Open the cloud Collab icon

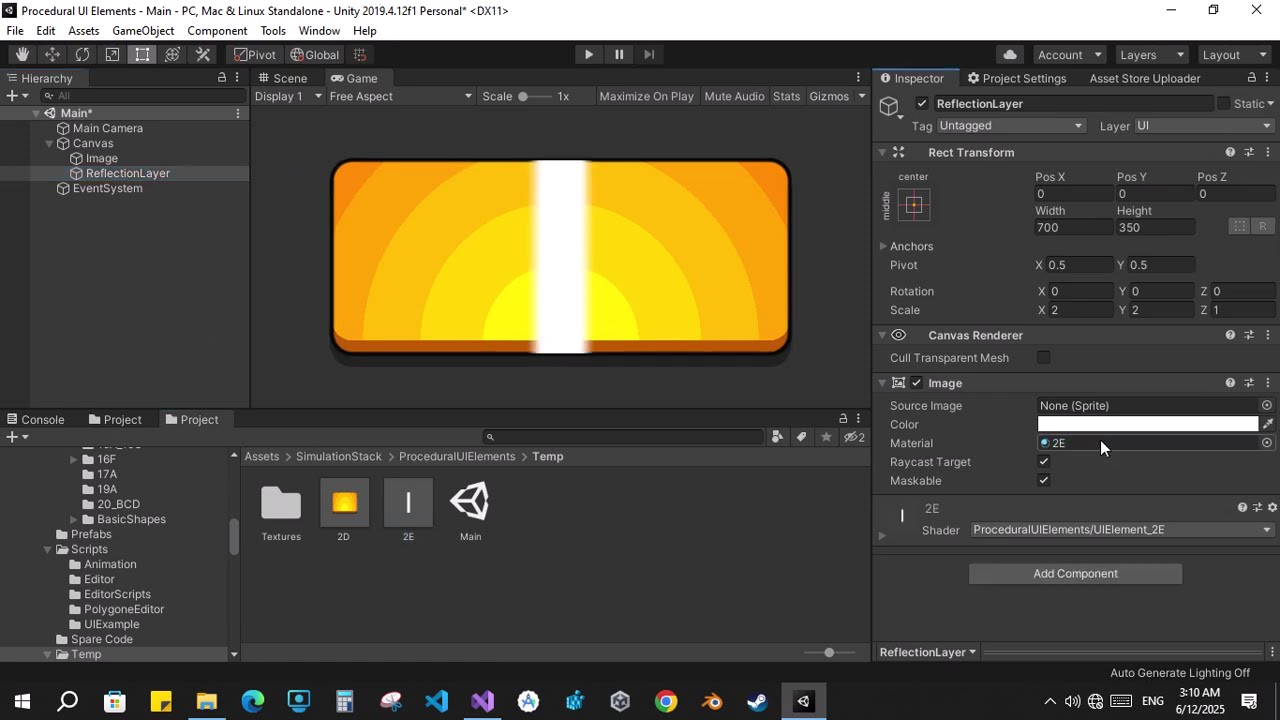1010,55
